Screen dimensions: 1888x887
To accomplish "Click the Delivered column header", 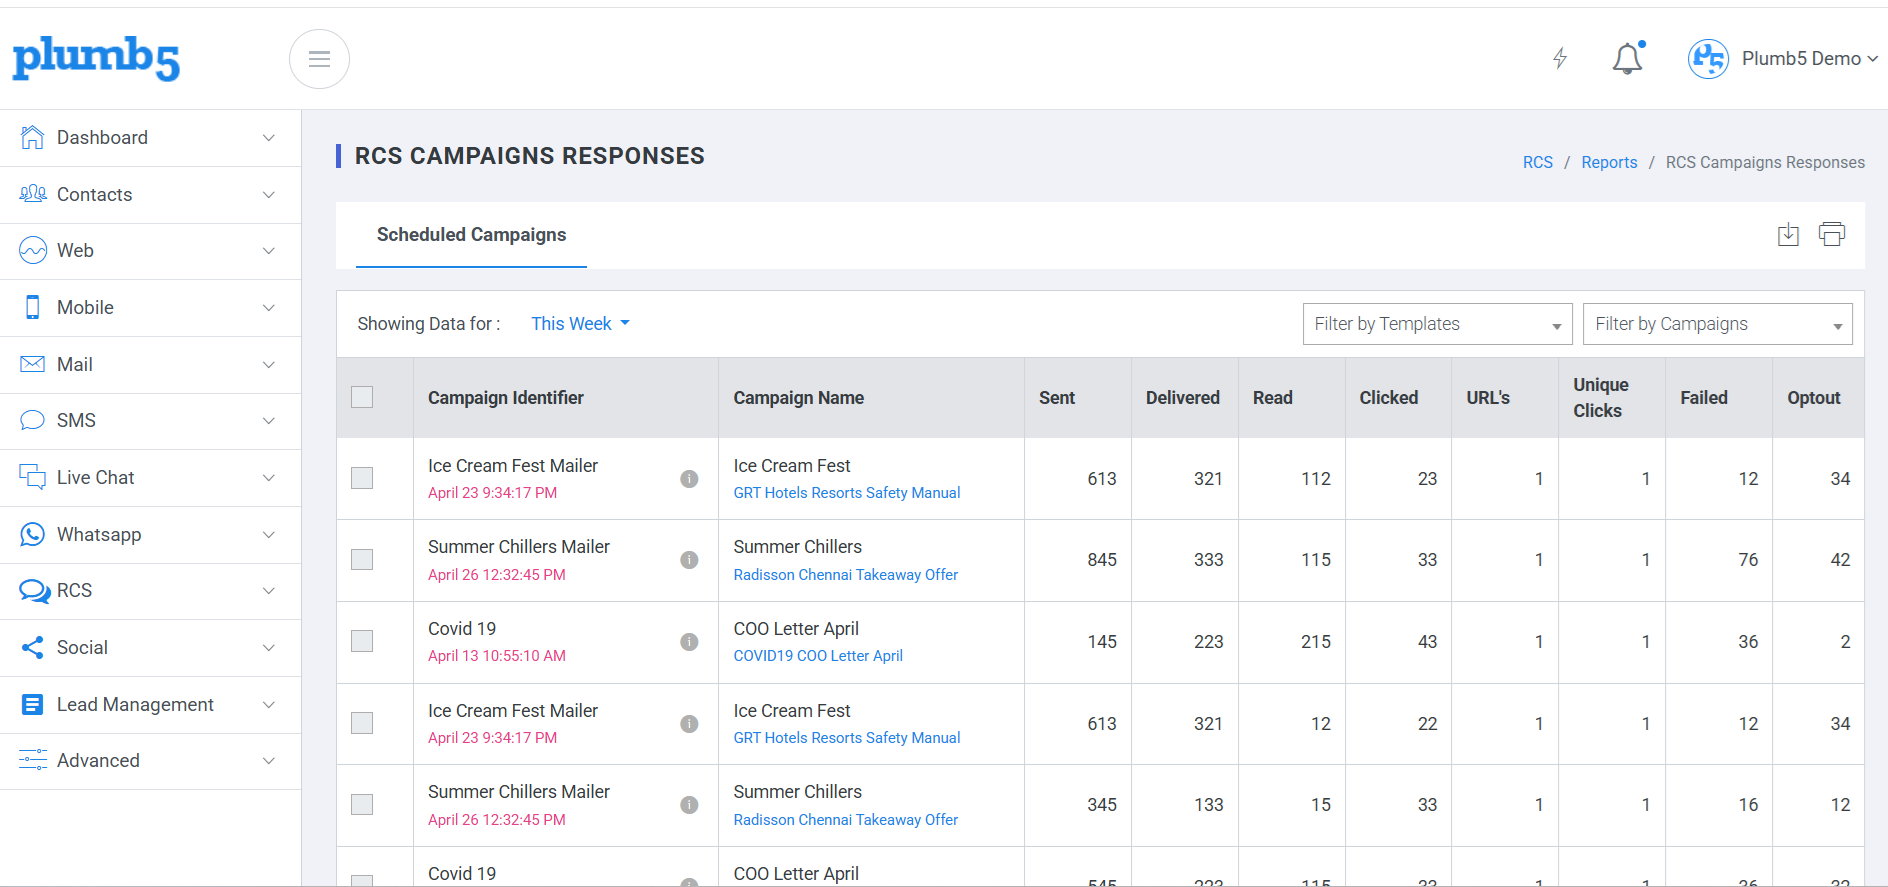I will (1183, 398).
